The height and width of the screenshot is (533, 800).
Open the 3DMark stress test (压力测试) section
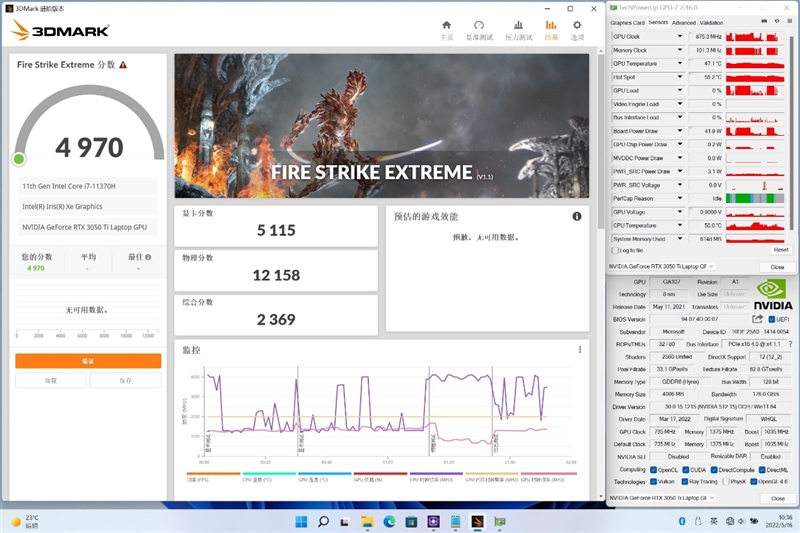518,31
